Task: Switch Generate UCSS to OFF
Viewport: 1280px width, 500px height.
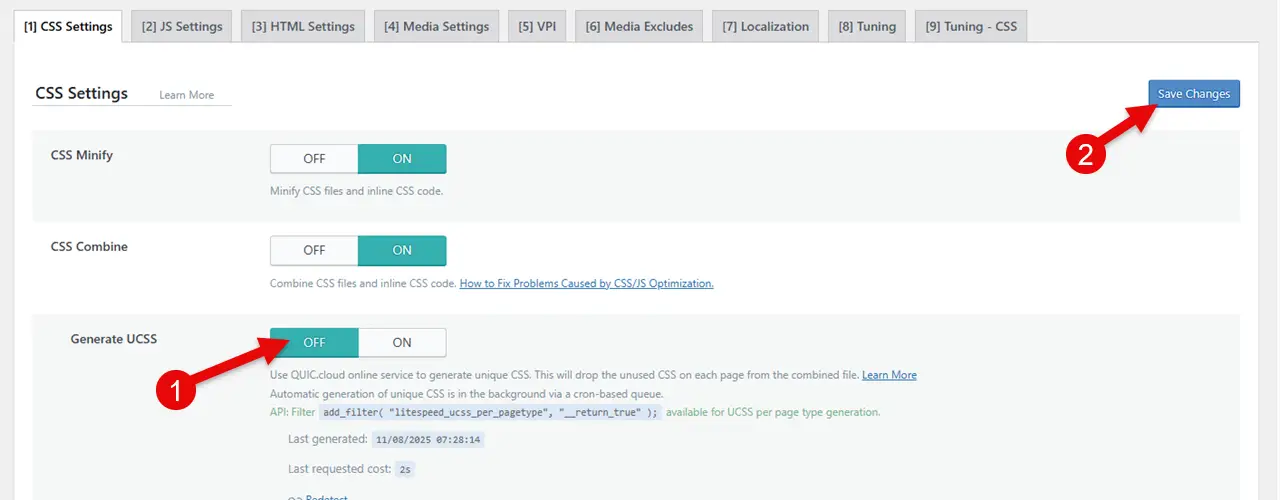Action: tap(314, 343)
